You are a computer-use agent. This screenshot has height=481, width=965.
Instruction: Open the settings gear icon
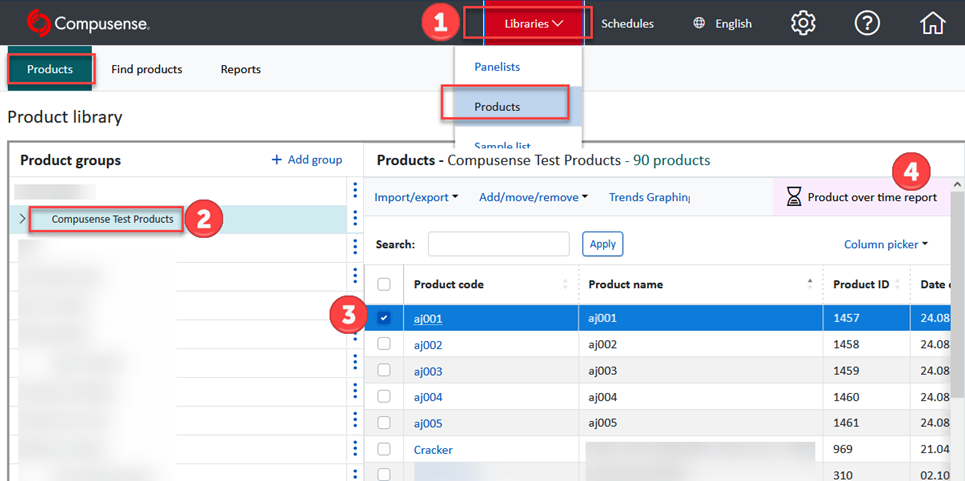click(803, 23)
